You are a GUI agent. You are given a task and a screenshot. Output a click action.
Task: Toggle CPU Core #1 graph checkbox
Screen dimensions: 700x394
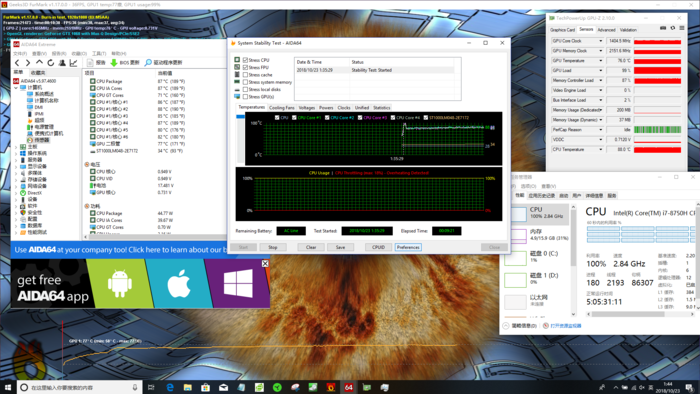[294, 118]
